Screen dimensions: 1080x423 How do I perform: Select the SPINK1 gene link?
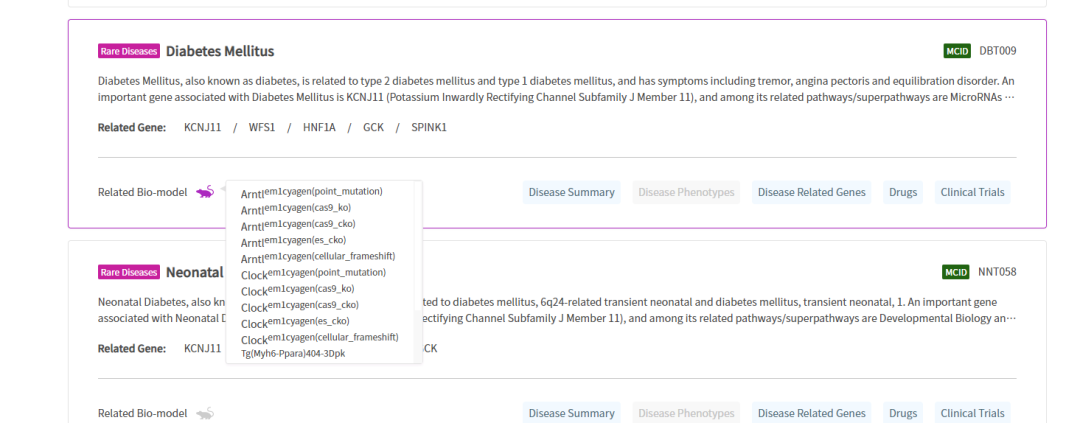coord(429,127)
